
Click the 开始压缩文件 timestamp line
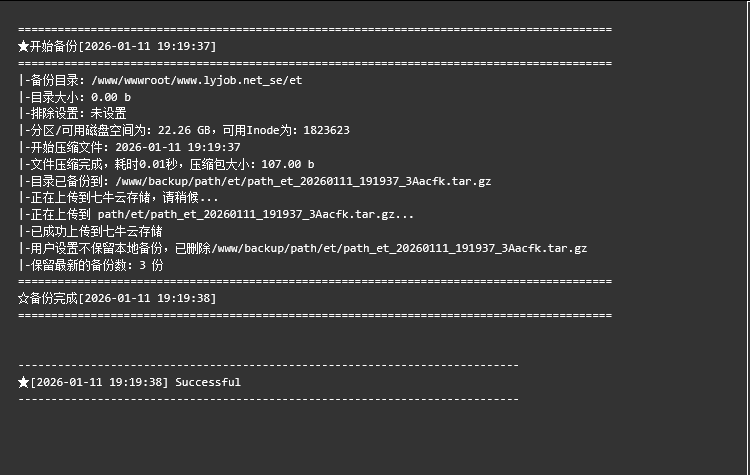coord(130,147)
